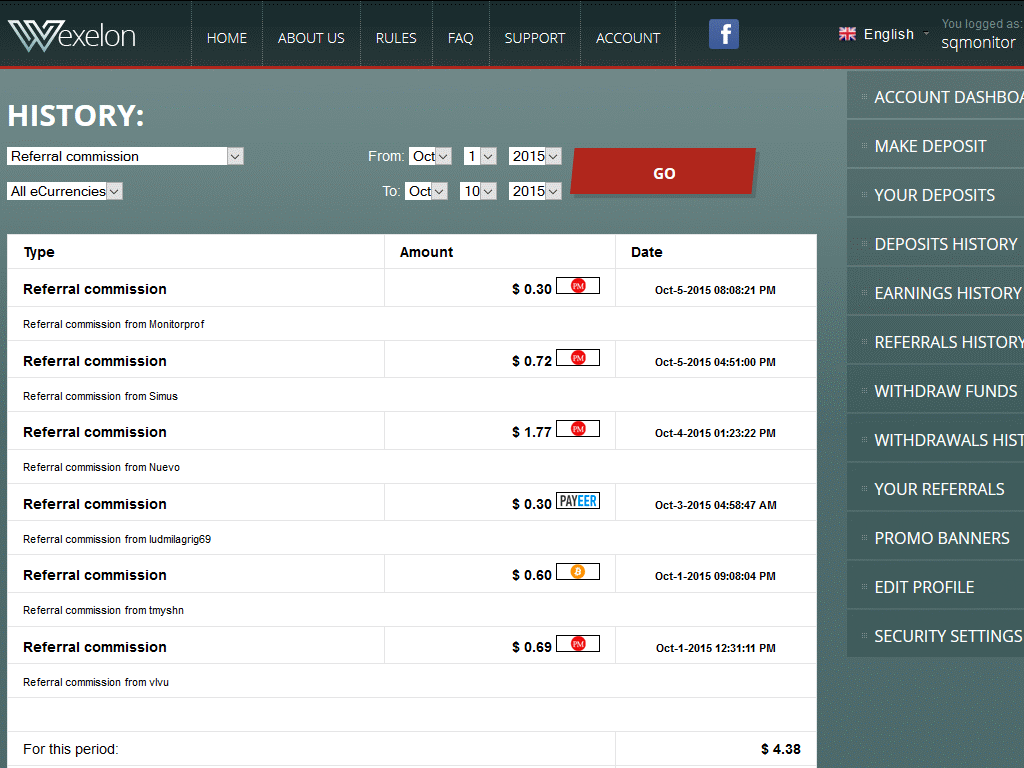Open Withdraw Funds in sidebar
Viewport: 1024px width, 768px height.
945,391
